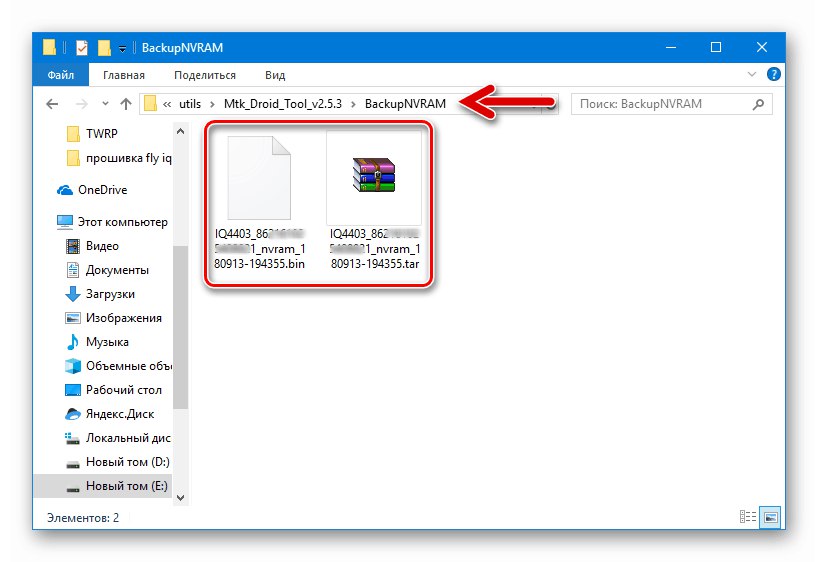Switch to details view layout

point(748,517)
